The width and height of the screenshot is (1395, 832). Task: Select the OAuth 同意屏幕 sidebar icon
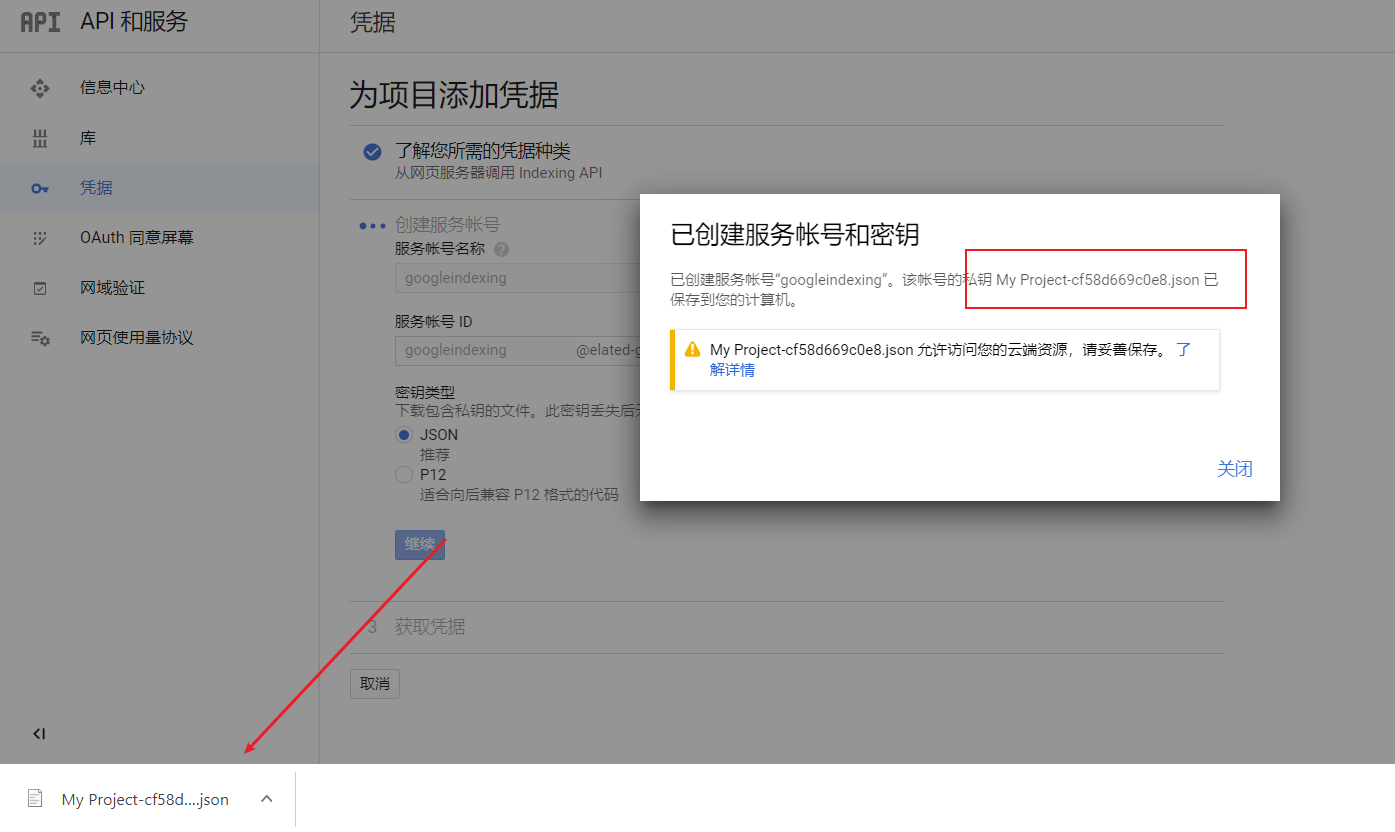click(x=40, y=238)
